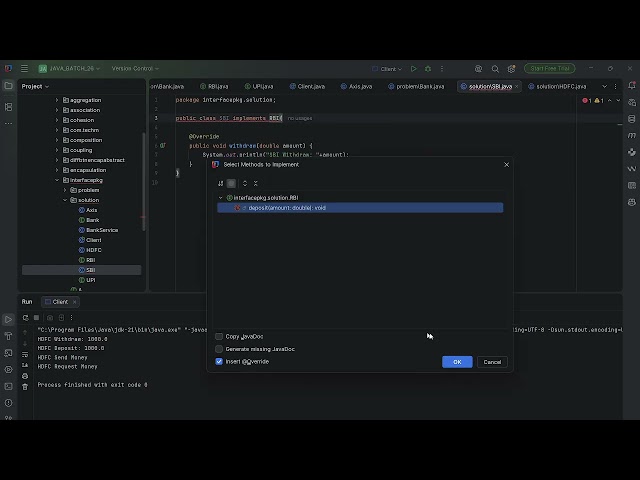The image size is (640, 480).
Task: Switch to the UPI.java tab
Action: tap(259, 87)
